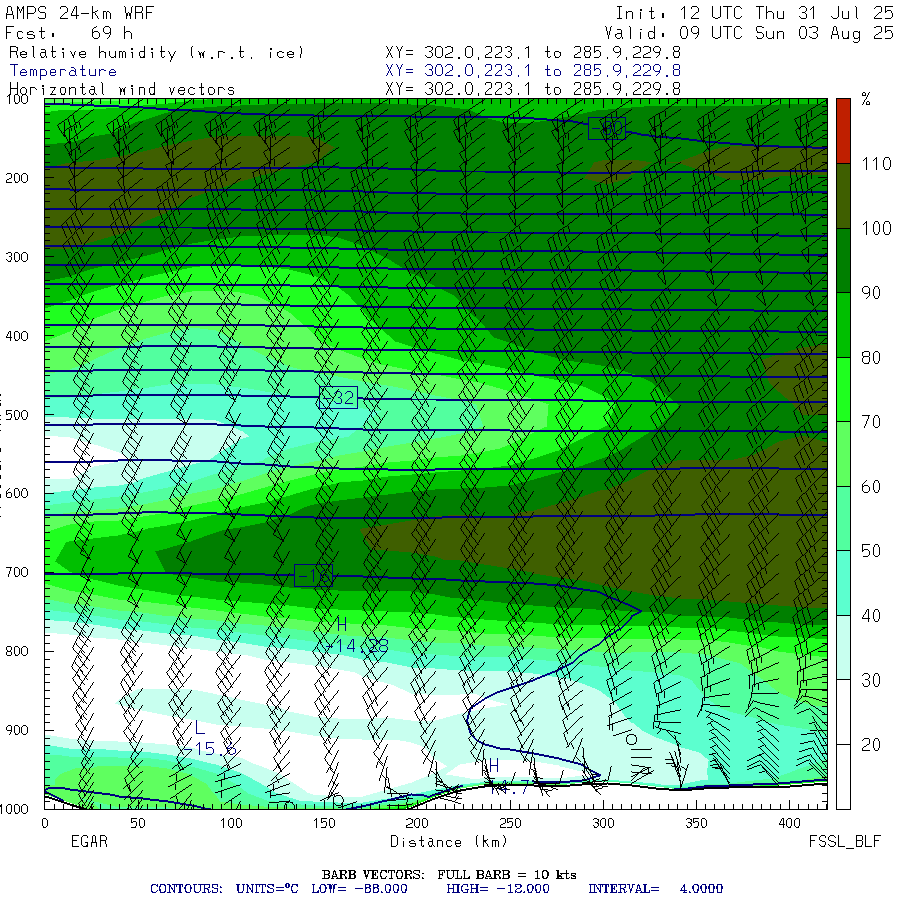Viewport: 900px width, 900px height.
Task: Click the 'Valid: 09 UTC Sun 03 Aug 25' text
Action: (749, 33)
